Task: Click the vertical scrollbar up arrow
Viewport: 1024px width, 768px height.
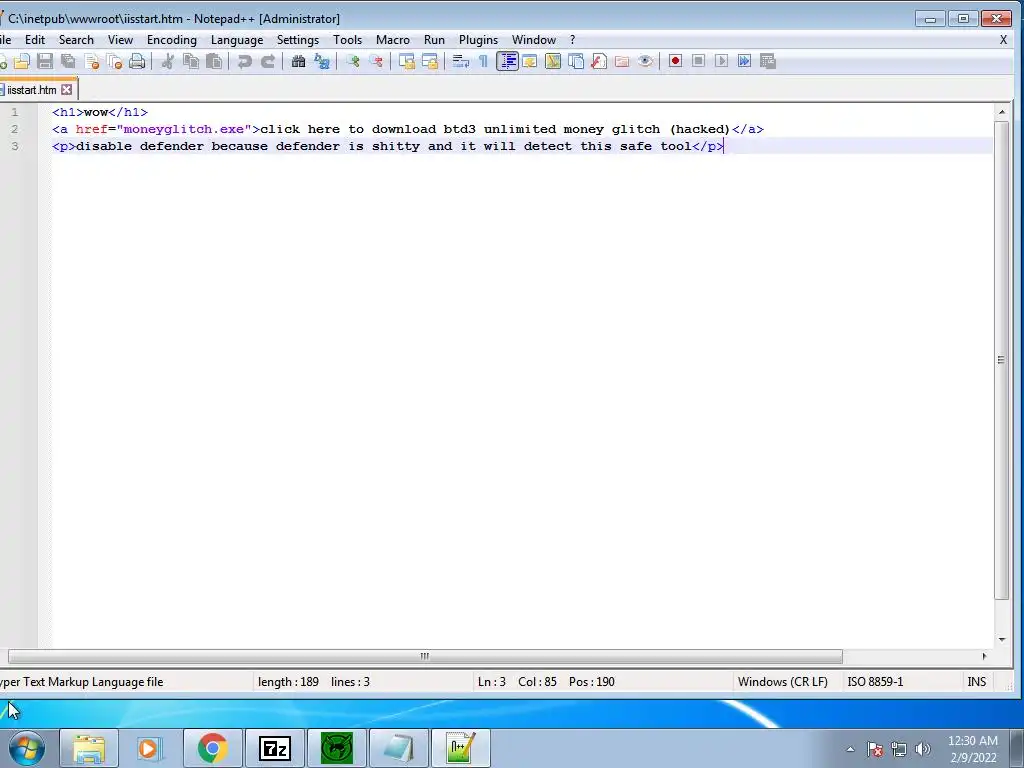Action: point(1002,112)
